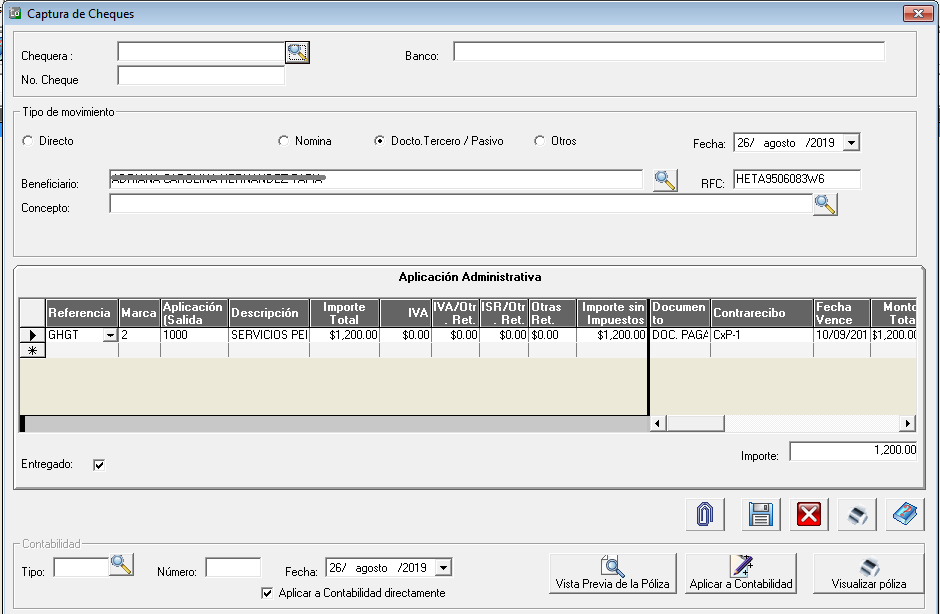Select the Directo movement type
940x614 pixels.
tap(27, 141)
